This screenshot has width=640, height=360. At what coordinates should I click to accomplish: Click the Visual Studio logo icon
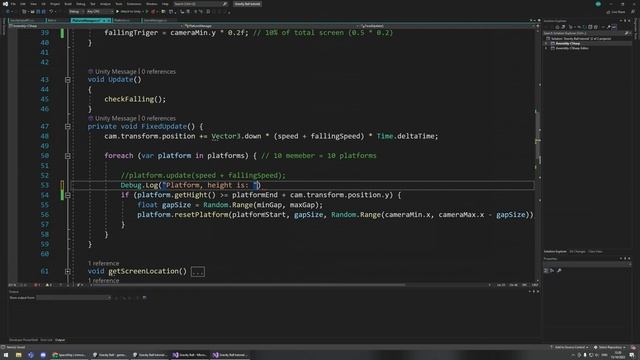(x=5, y=4)
